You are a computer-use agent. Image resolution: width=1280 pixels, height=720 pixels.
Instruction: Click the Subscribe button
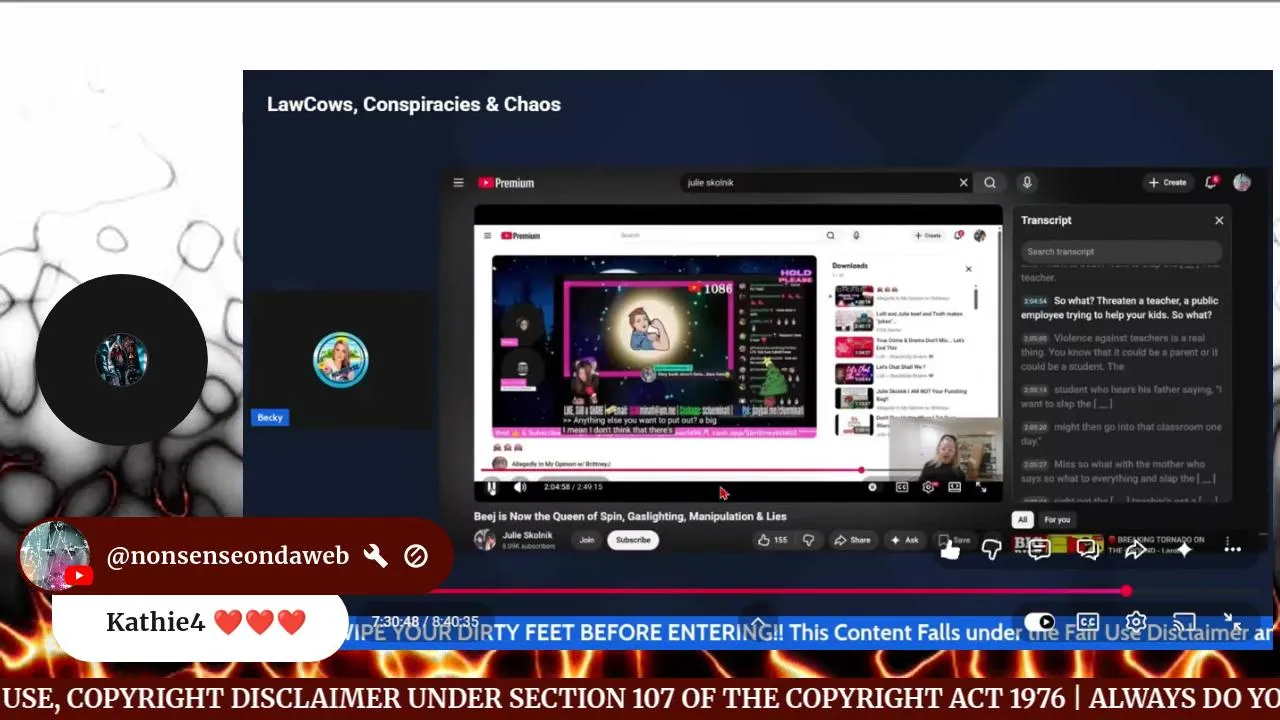point(633,540)
